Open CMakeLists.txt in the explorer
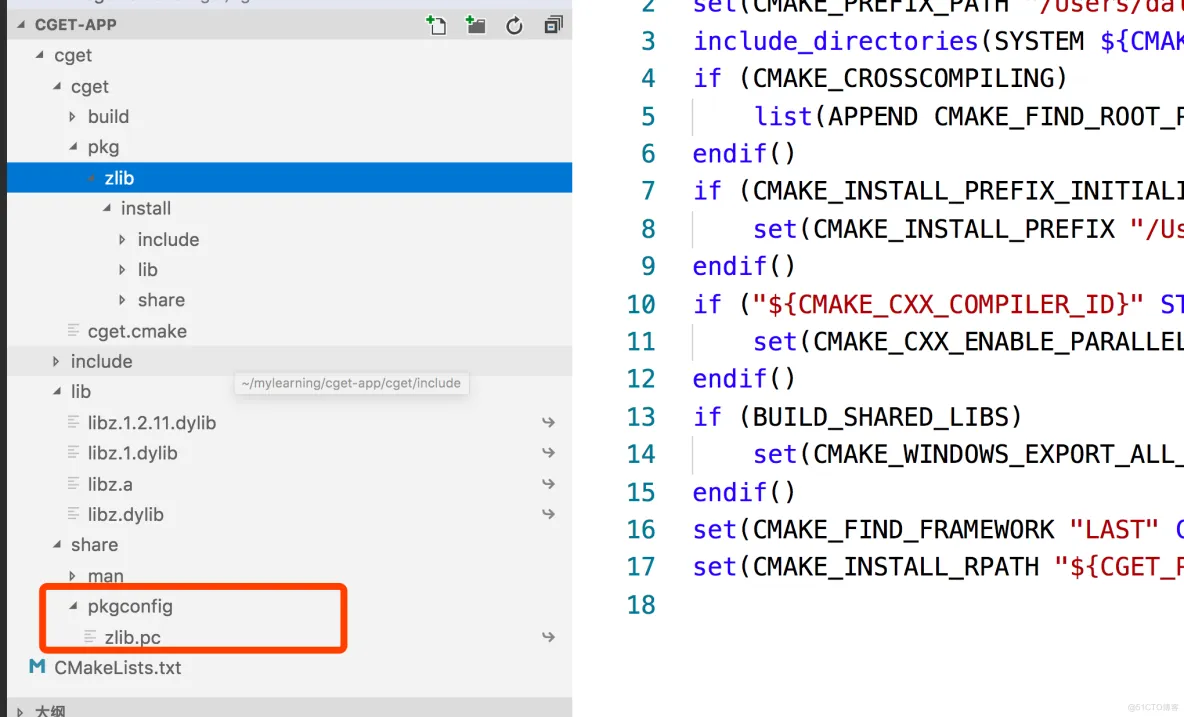 tap(118, 667)
